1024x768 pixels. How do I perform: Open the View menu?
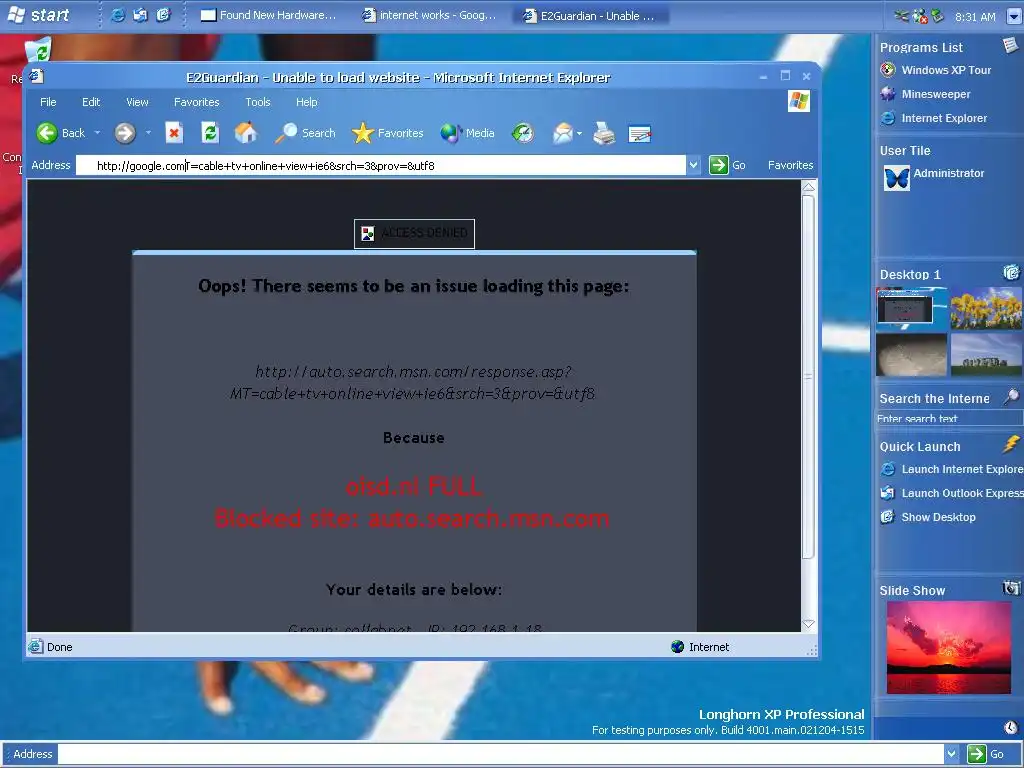point(137,102)
